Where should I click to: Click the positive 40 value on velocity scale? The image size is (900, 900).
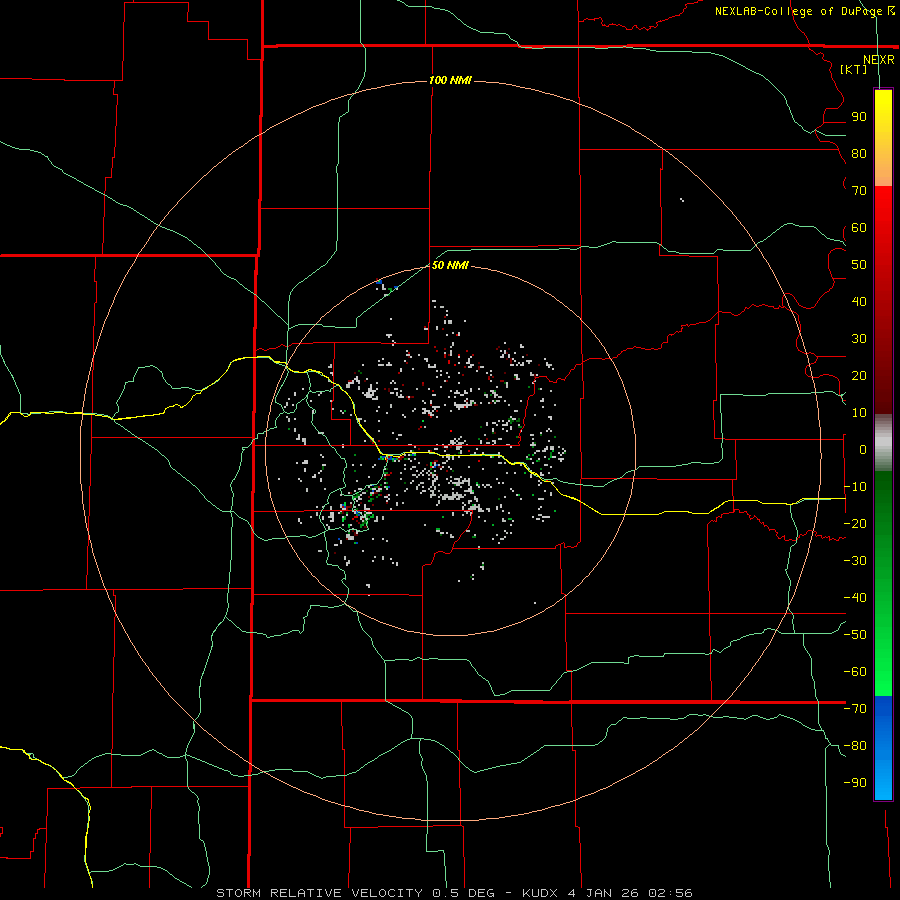pos(859,301)
